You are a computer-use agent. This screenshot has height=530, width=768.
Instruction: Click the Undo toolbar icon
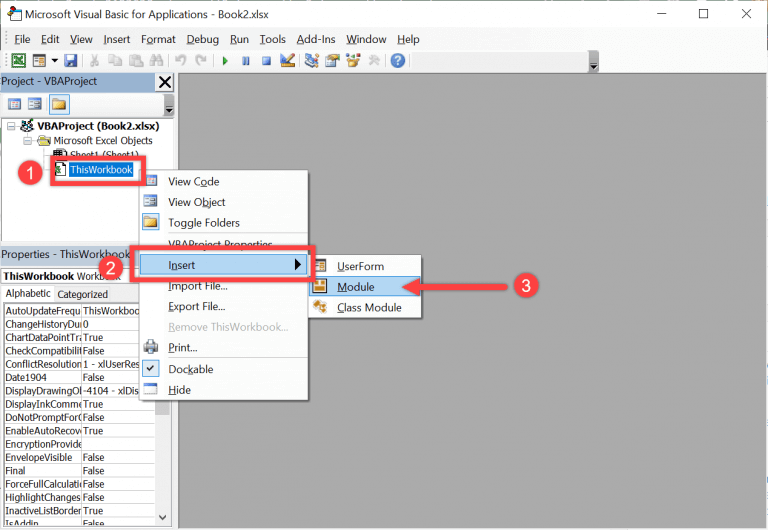point(181,61)
